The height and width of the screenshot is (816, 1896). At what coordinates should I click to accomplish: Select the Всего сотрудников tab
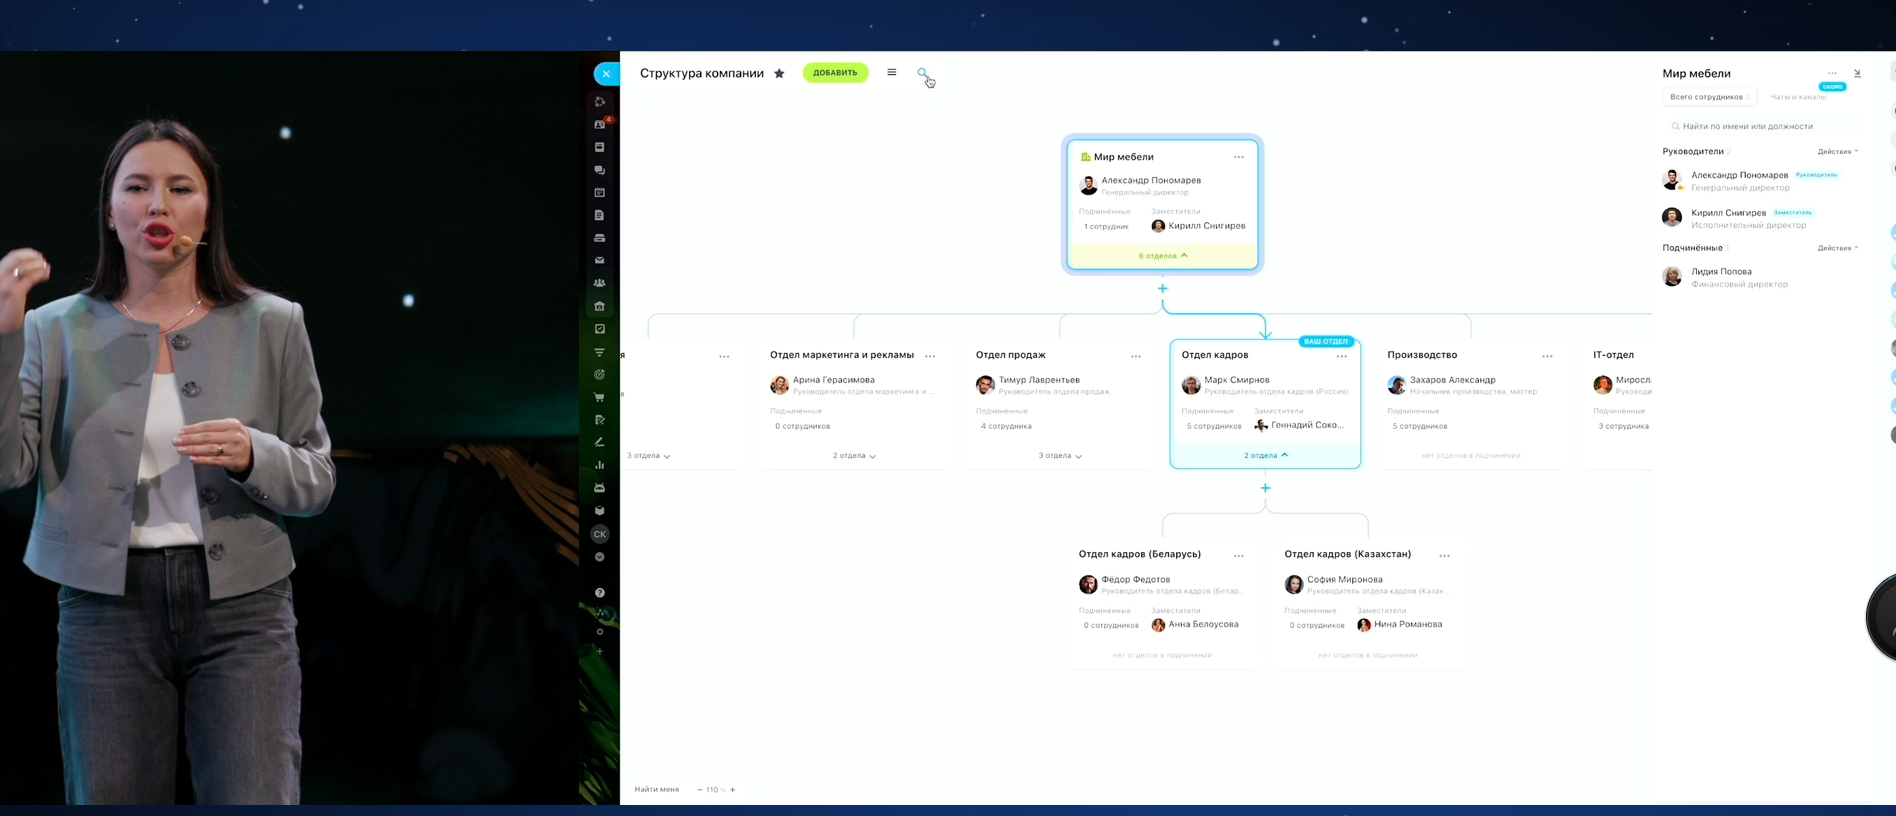[x=1706, y=97]
